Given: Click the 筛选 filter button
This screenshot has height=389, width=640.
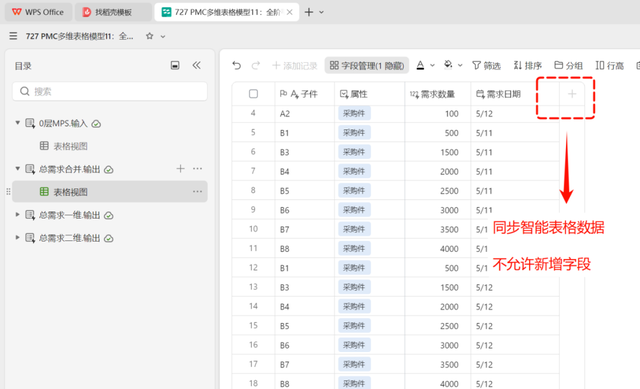Looking at the screenshot, I should pyautogui.click(x=487, y=65).
